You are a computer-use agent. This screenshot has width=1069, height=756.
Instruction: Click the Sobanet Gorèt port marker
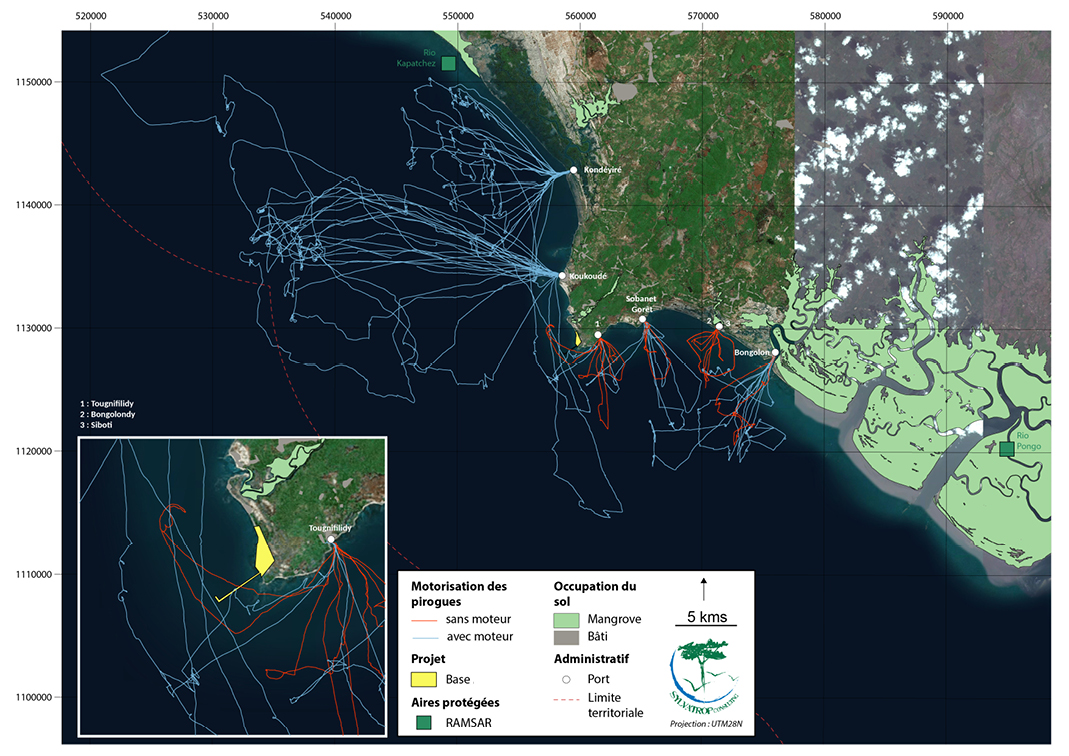[x=643, y=320]
